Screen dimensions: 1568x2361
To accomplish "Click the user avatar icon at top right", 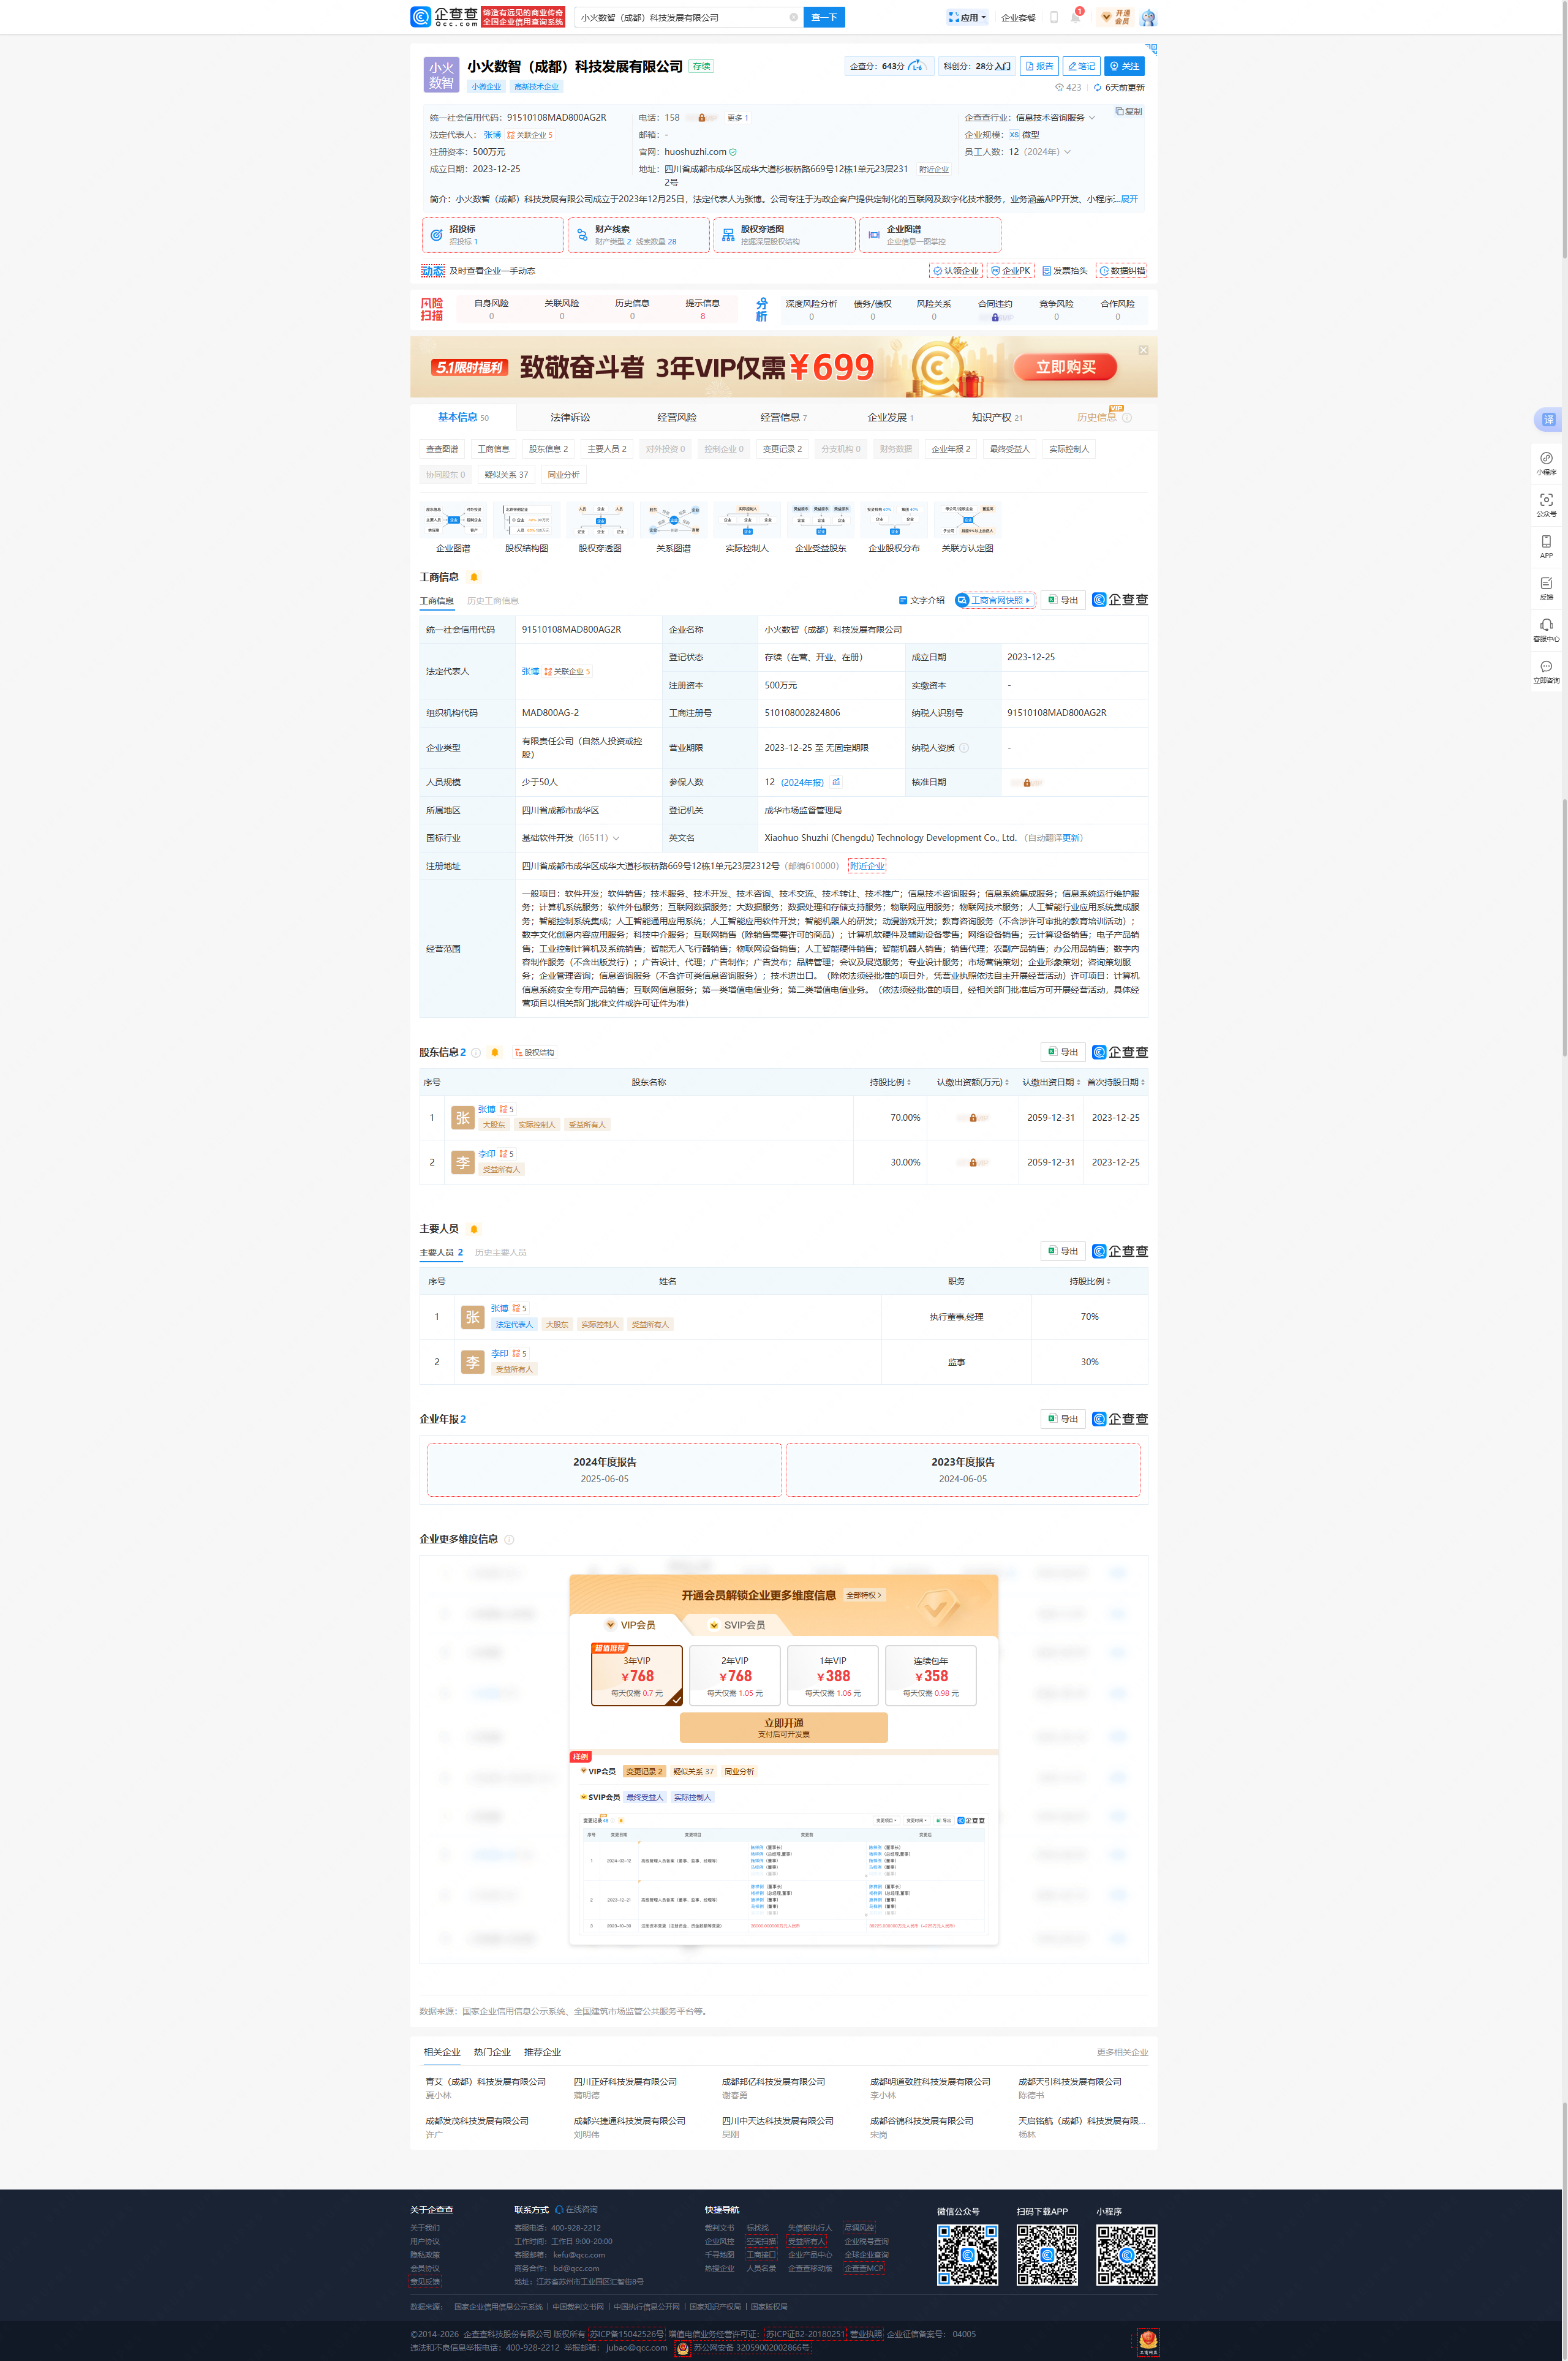I will tap(1148, 17).
